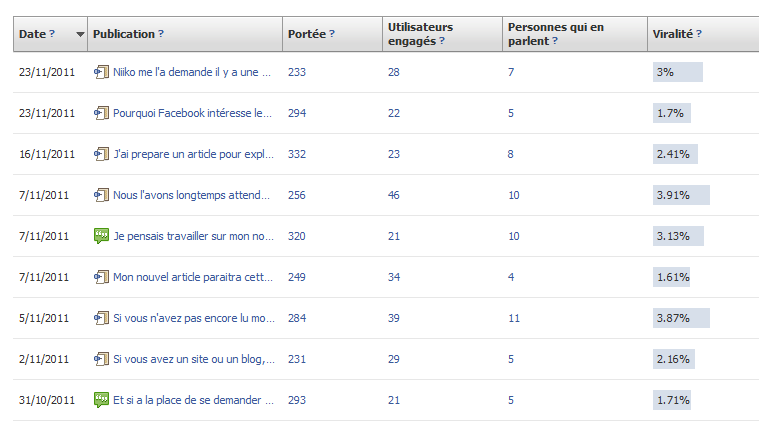Click the green status icon beside "Et si a la place"
759x429 pixels.
coord(100,400)
